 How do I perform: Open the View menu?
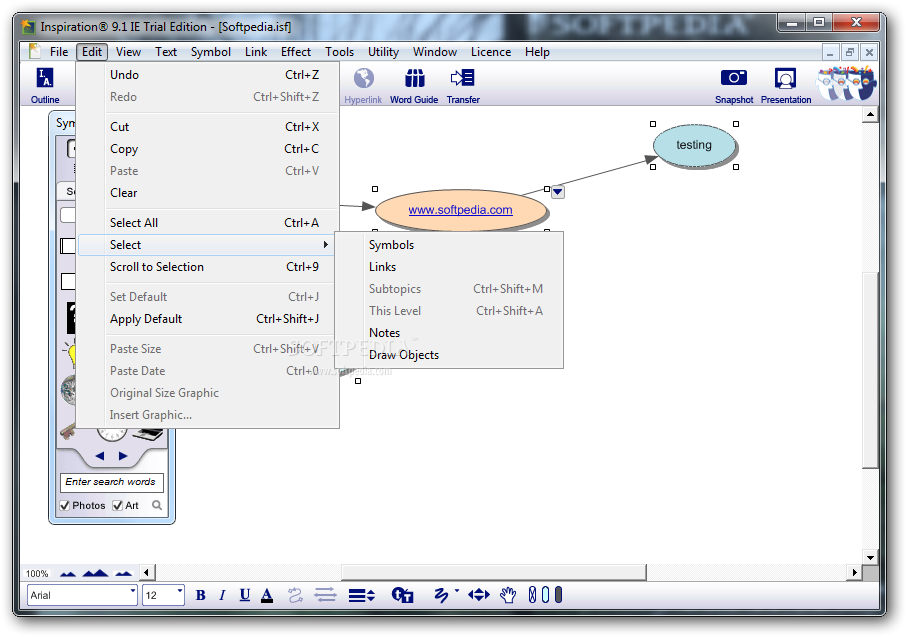pyautogui.click(x=128, y=52)
